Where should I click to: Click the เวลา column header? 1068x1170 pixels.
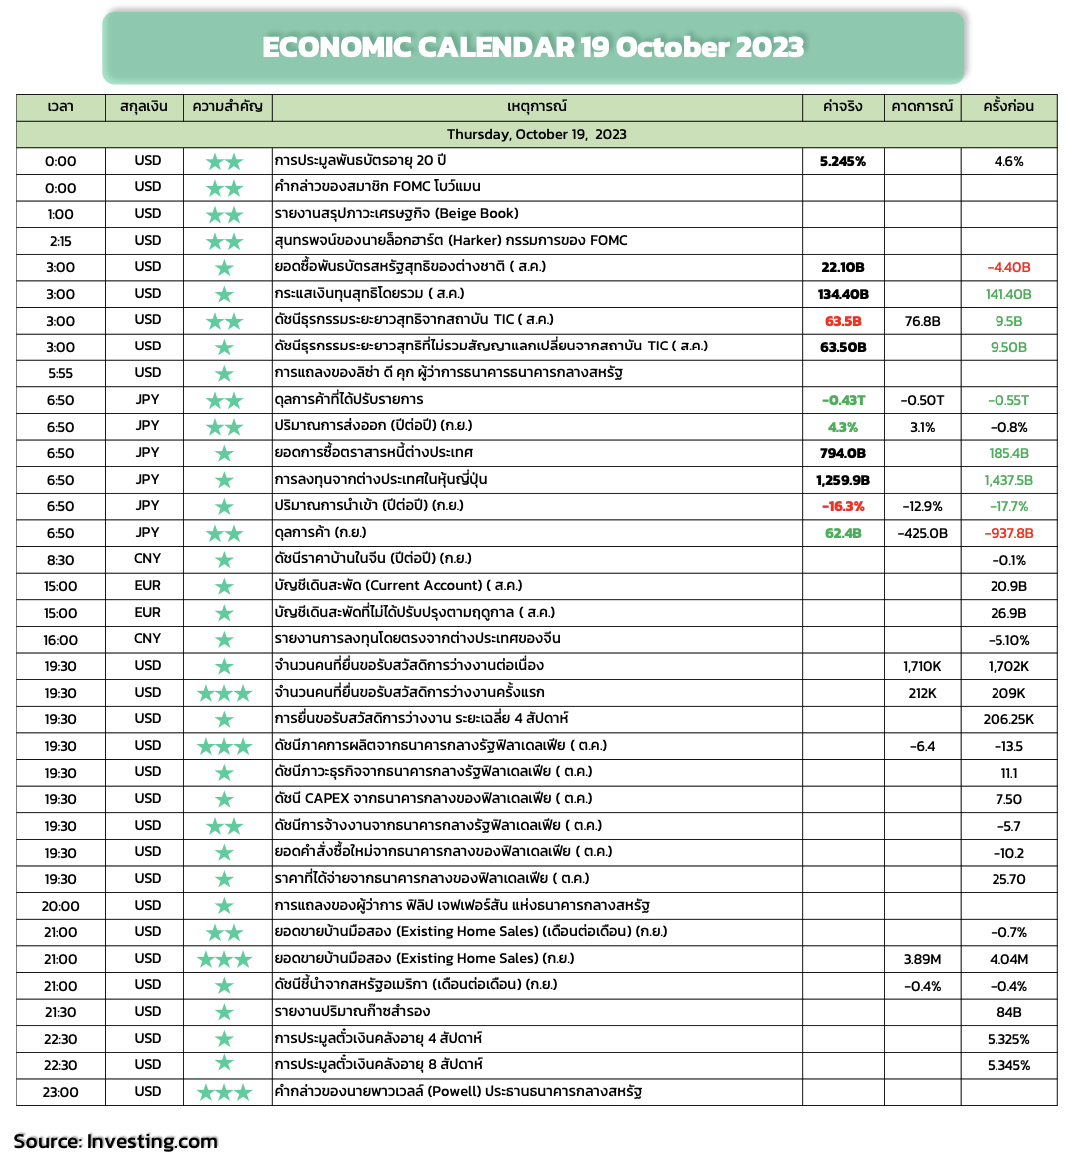point(60,107)
